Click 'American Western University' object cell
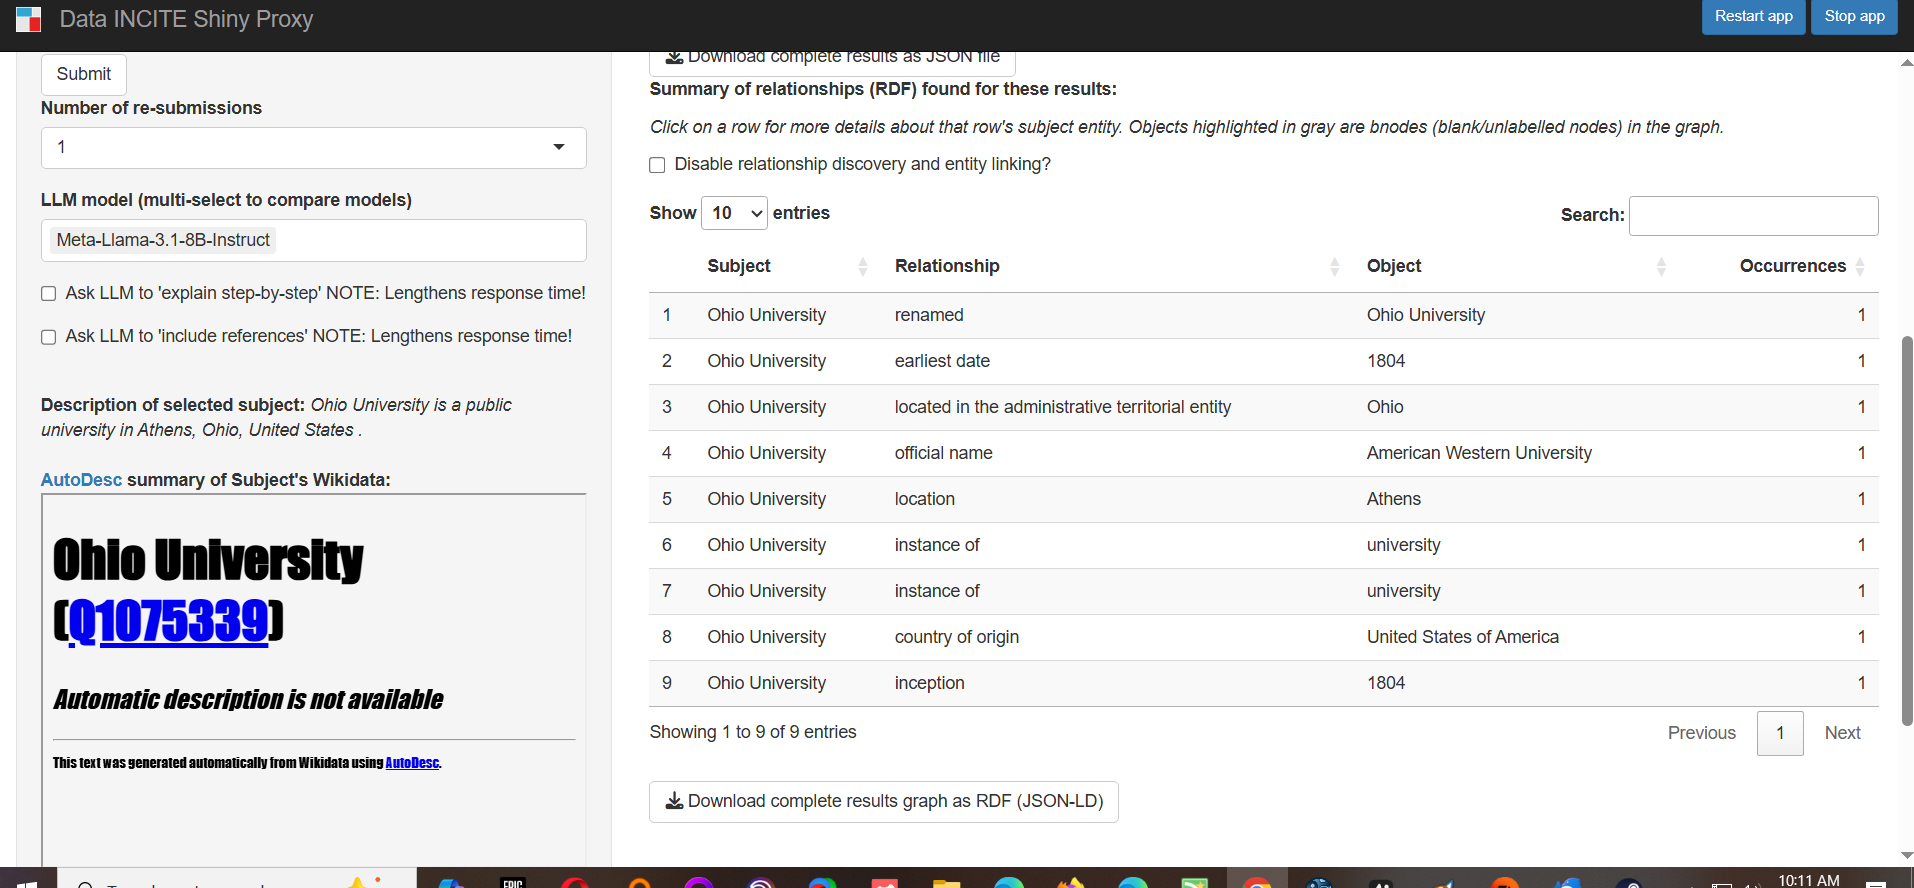Viewport: 1914px width, 888px height. coord(1479,453)
